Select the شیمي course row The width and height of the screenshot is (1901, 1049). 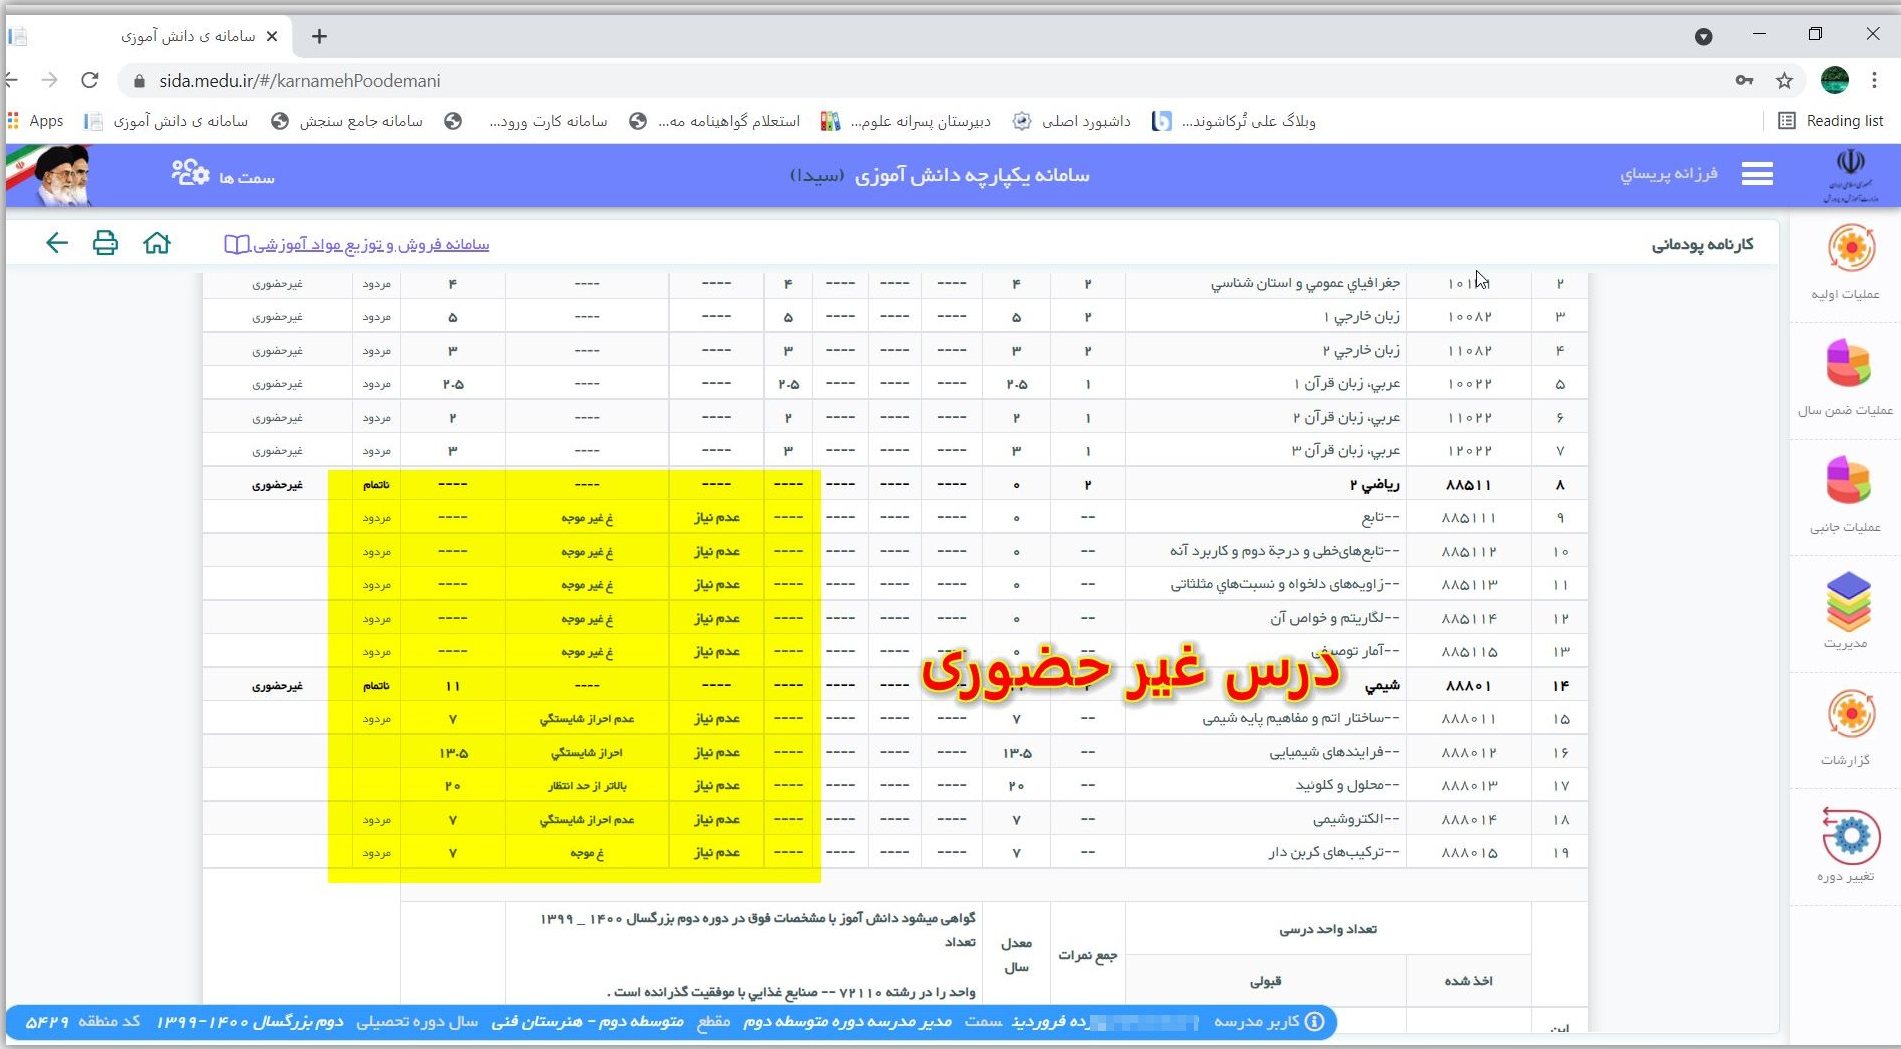[895, 685]
